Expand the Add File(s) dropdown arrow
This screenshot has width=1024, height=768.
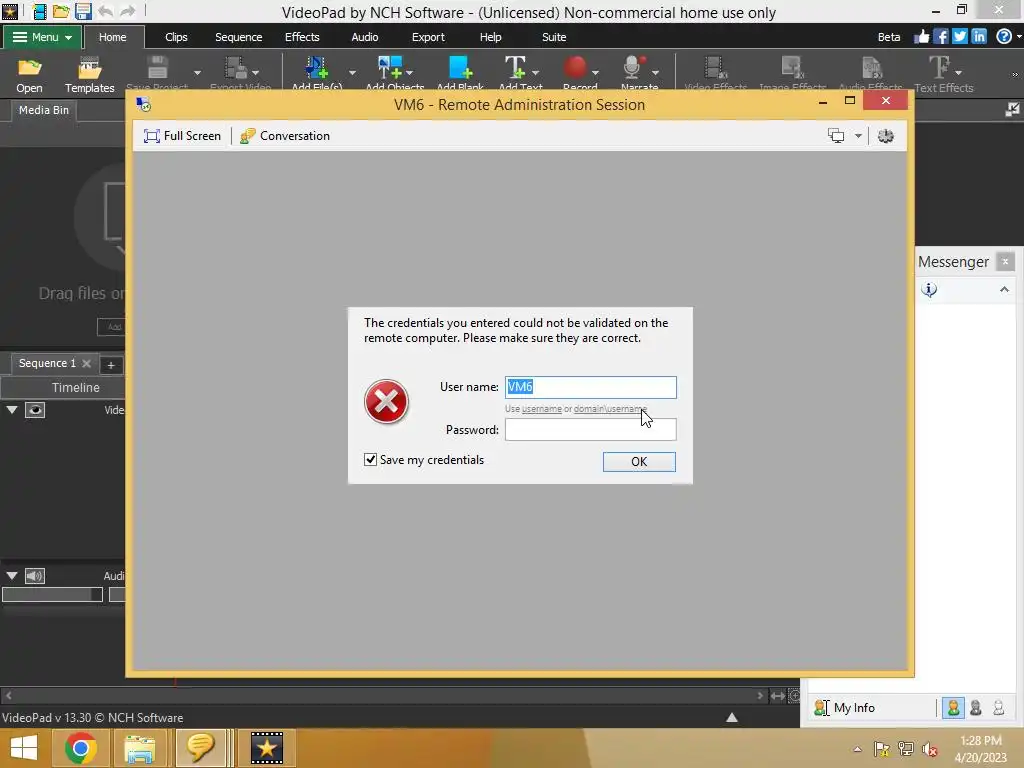(352, 72)
